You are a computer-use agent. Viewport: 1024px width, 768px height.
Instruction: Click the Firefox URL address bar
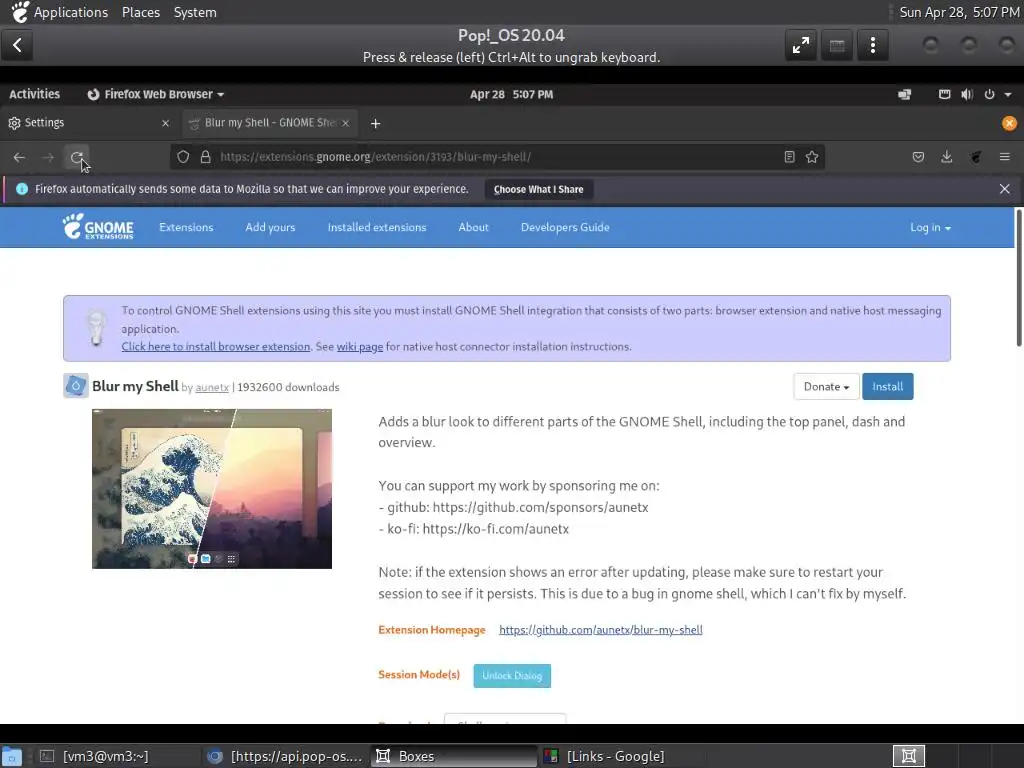point(496,157)
